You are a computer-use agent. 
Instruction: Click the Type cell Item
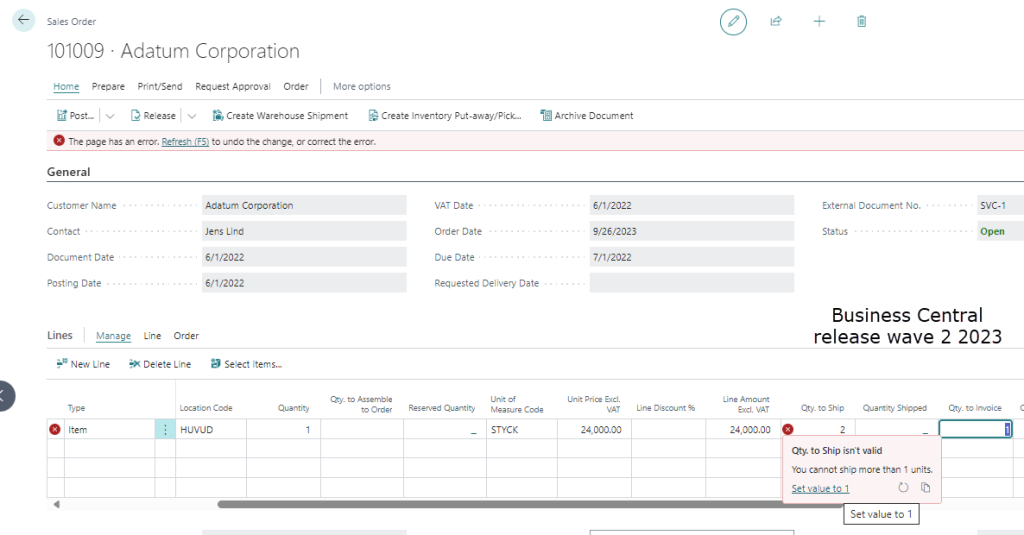(x=110, y=429)
